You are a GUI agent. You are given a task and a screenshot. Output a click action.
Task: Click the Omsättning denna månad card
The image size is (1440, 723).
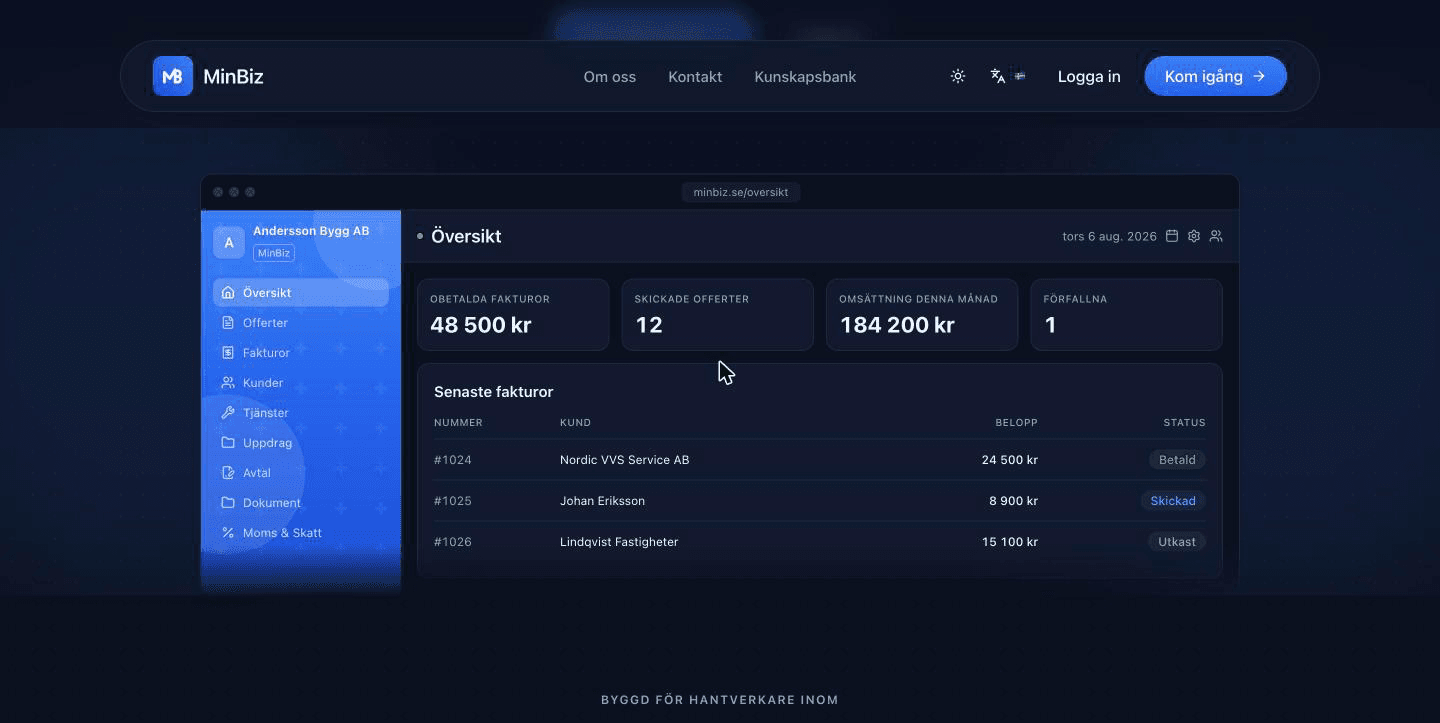(922, 315)
